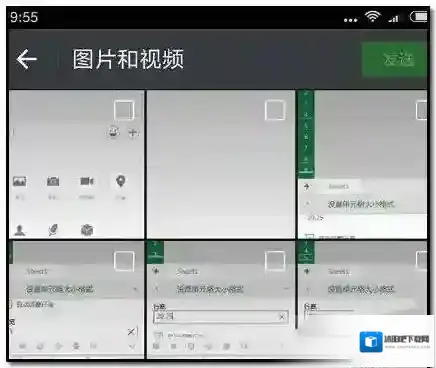Open thumbnail showing chat attachment icons panel
This screenshot has width=436, height=368.
click(x=77, y=164)
